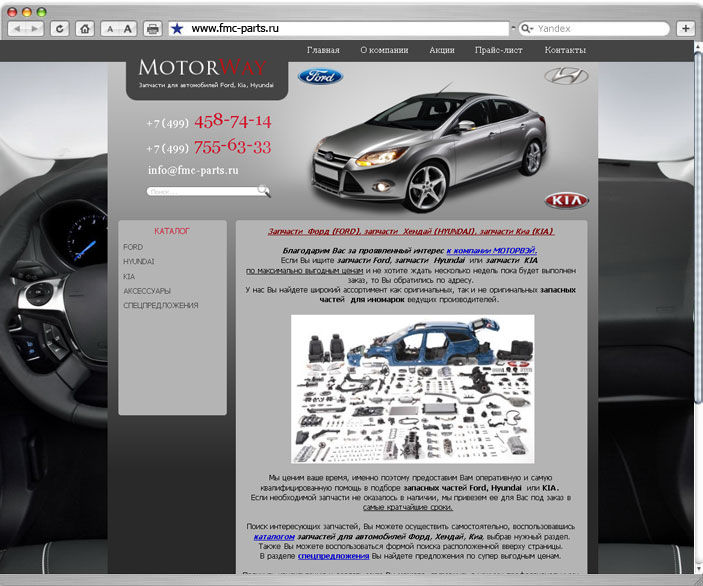703x586 pixels.
Task: Open the Акции menu item
Action: coord(442,50)
